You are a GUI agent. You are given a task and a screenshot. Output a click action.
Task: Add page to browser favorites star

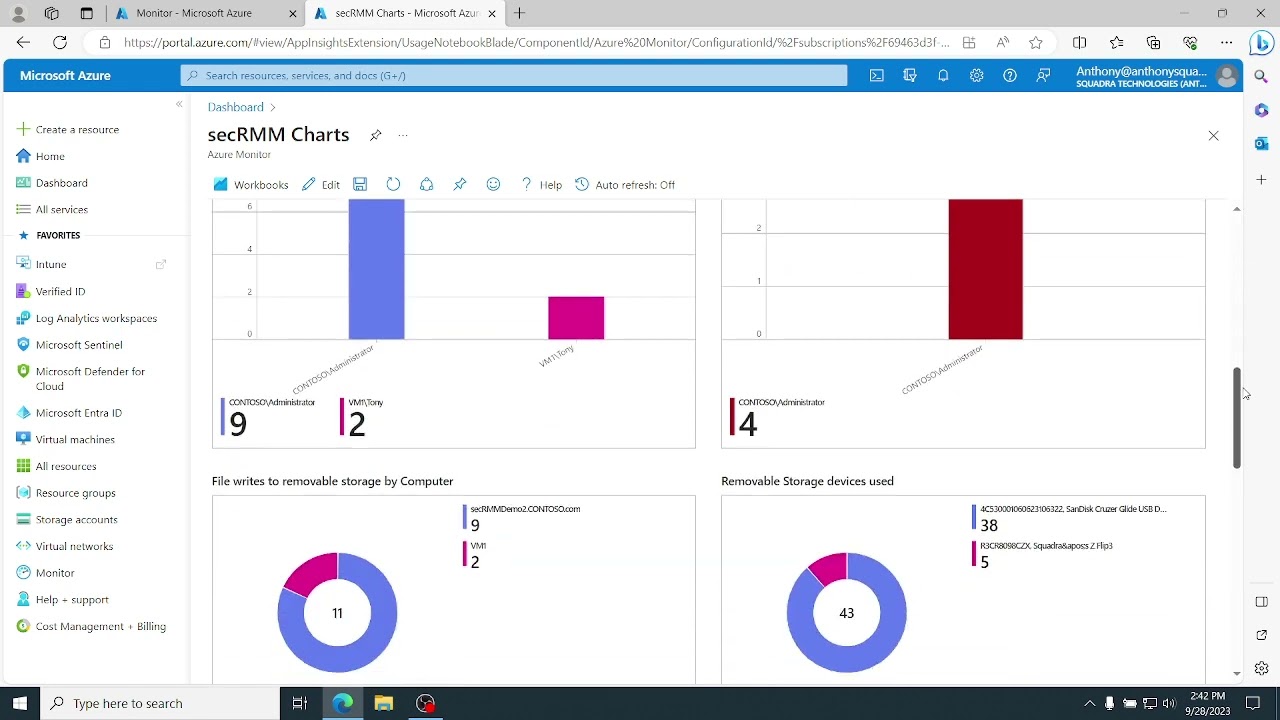(x=1036, y=42)
